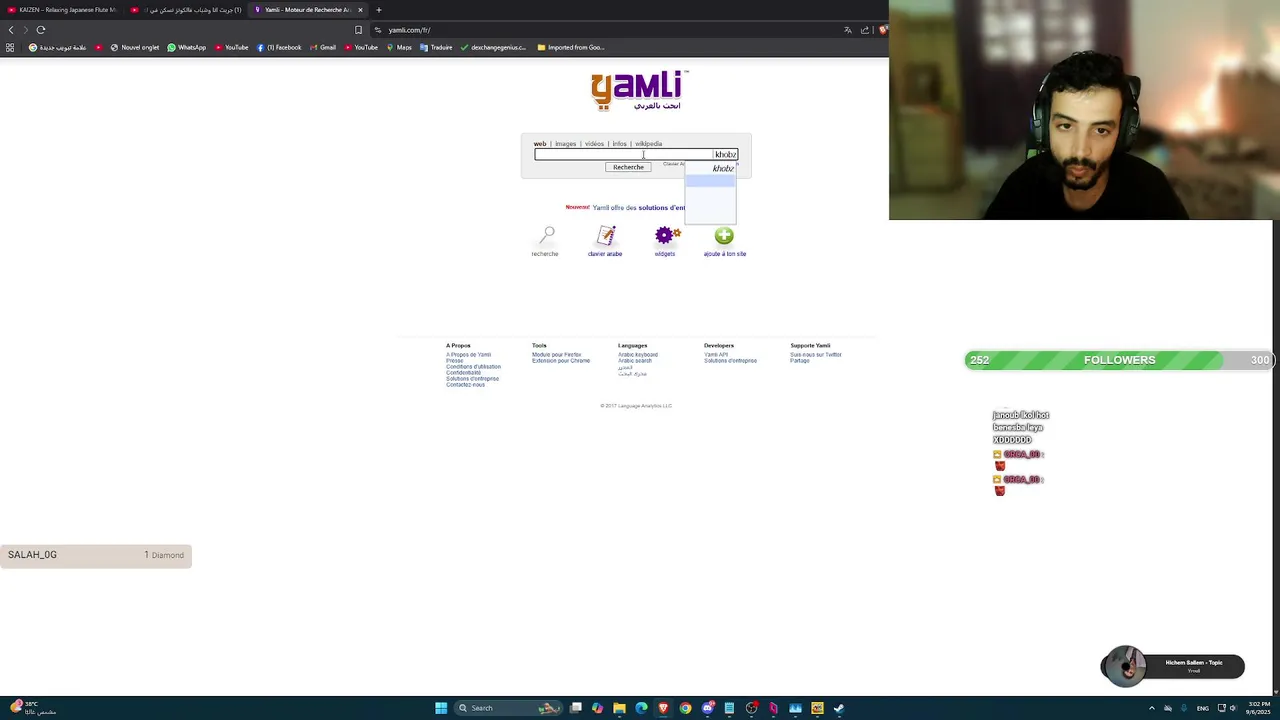This screenshot has width=1280, height=720.
Task: Open the clock showing 3:02 PM
Action: pyautogui.click(x=1256, y=708)
